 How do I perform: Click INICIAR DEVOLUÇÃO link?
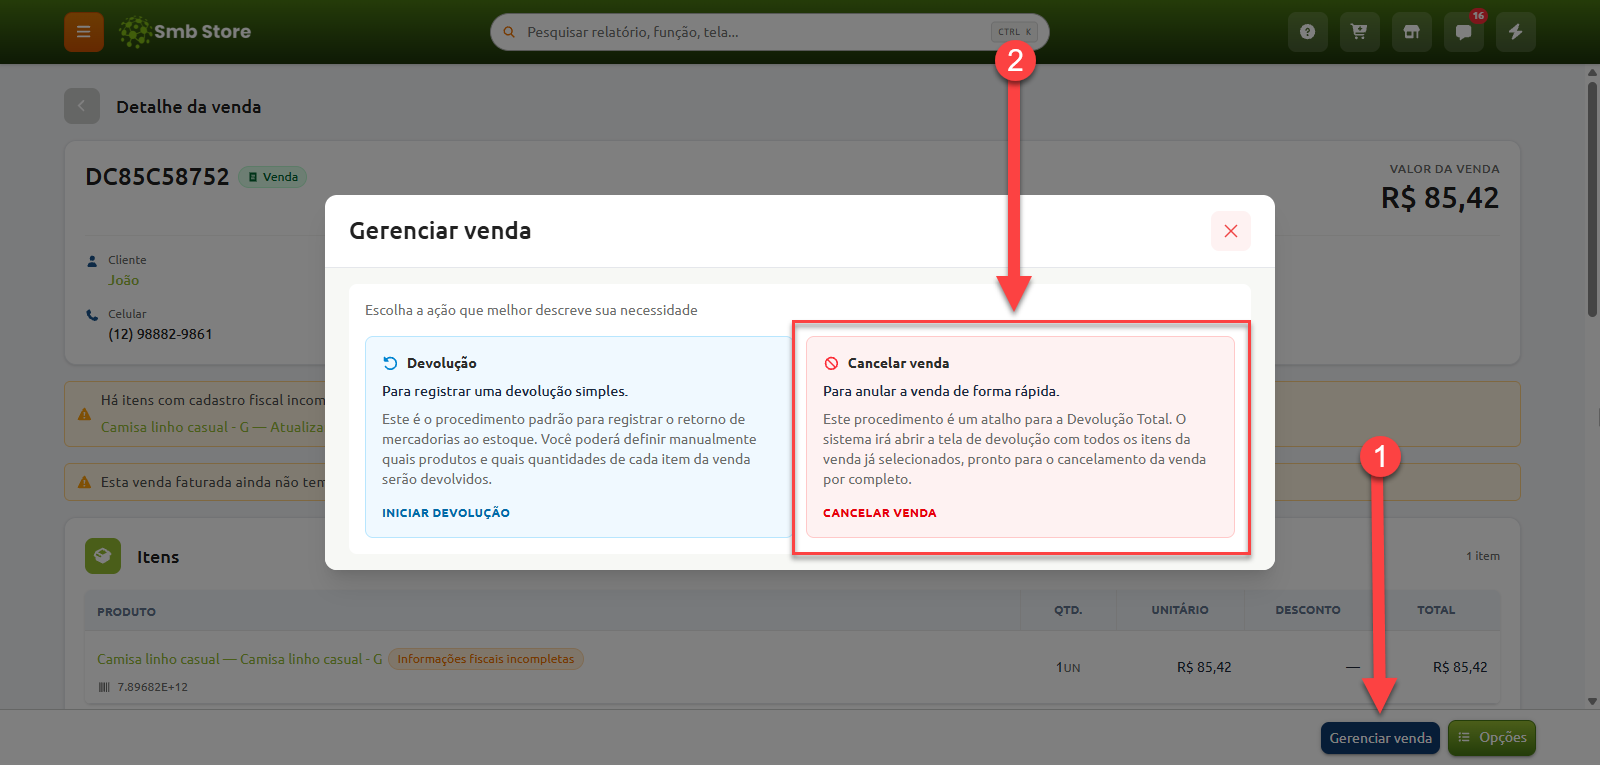pyautogui.click(x=446, y=513)
